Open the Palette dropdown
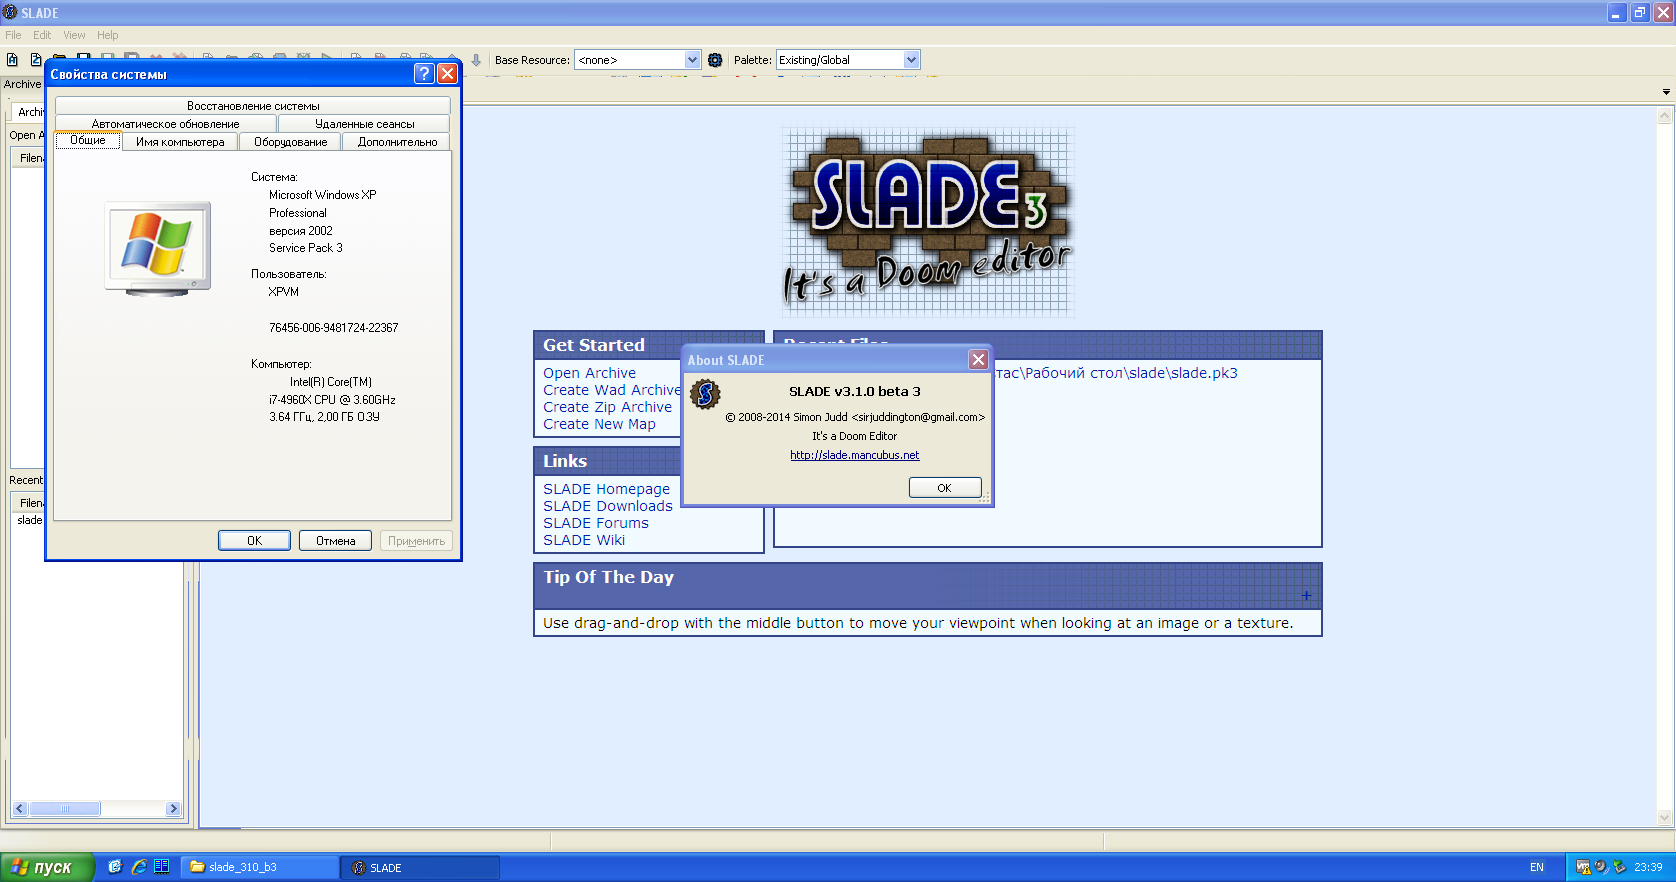 click(911, 60)
